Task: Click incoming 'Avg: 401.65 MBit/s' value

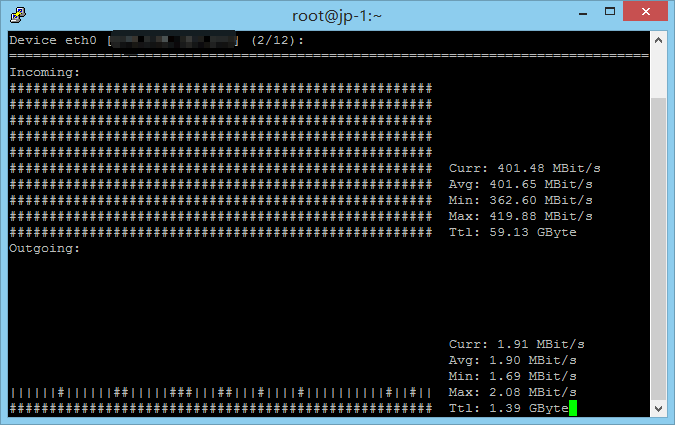Action: coord(520,184)
